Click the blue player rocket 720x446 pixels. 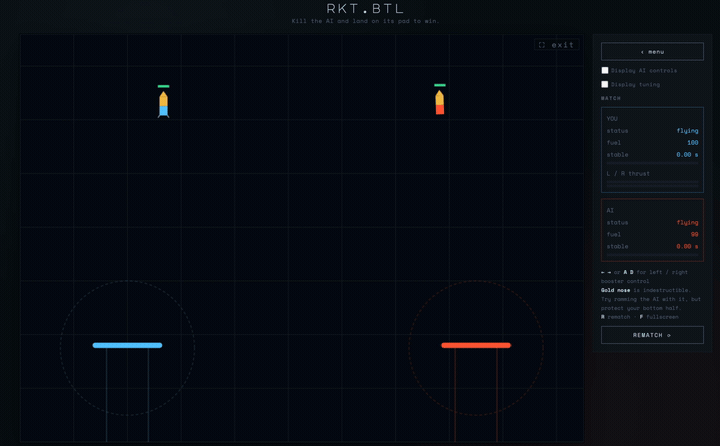(163, 104)
